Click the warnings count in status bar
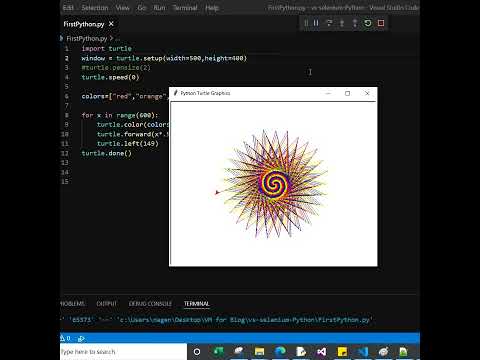This screenshot has height=360, width=480. coord(65,338)
